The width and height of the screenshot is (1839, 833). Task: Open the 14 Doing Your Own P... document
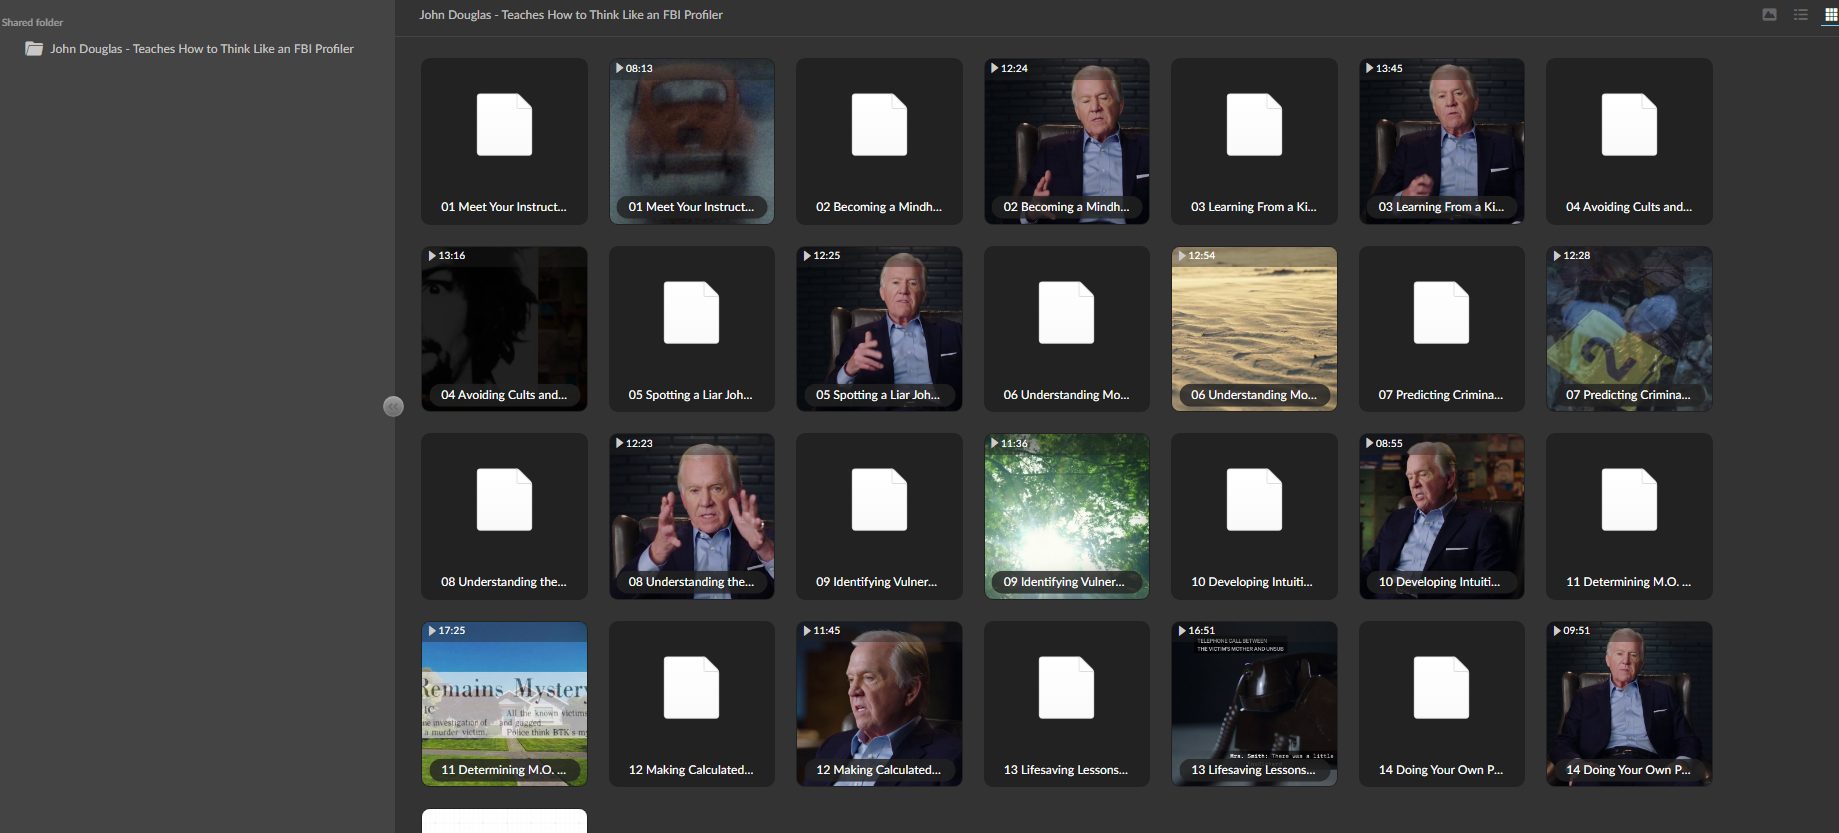coord(1442,704)
